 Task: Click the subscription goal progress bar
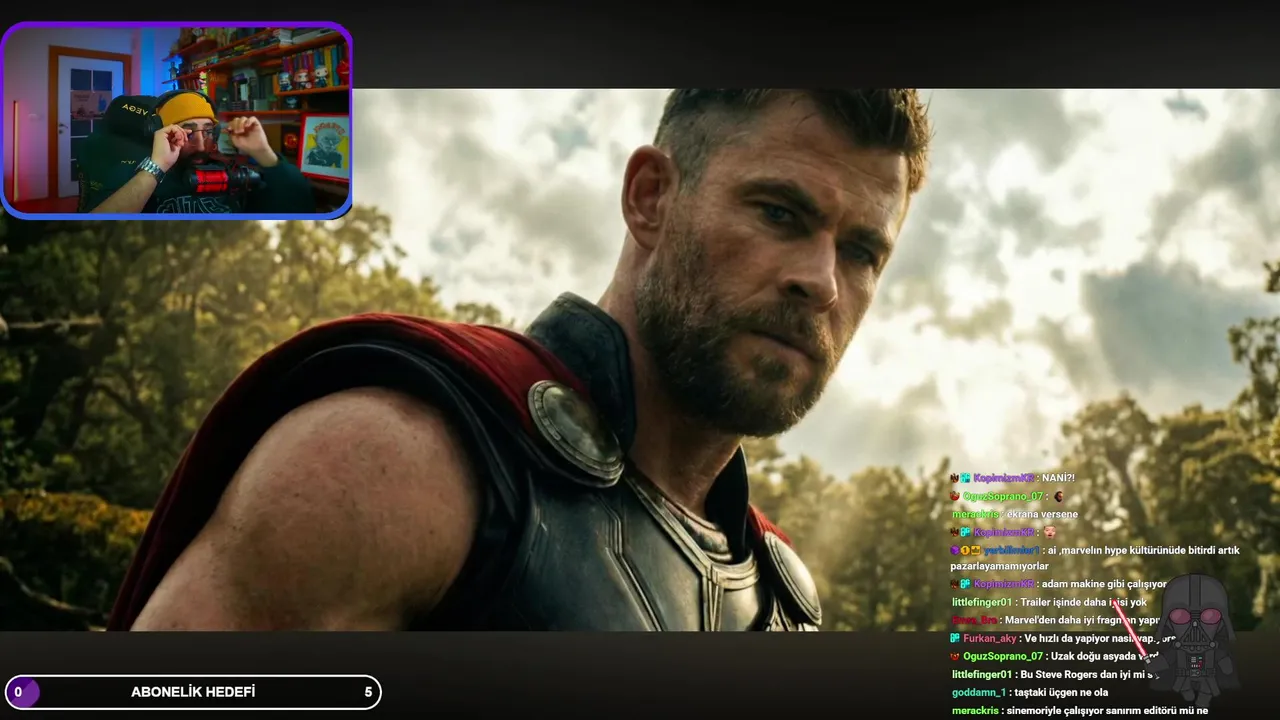point(193,692)
